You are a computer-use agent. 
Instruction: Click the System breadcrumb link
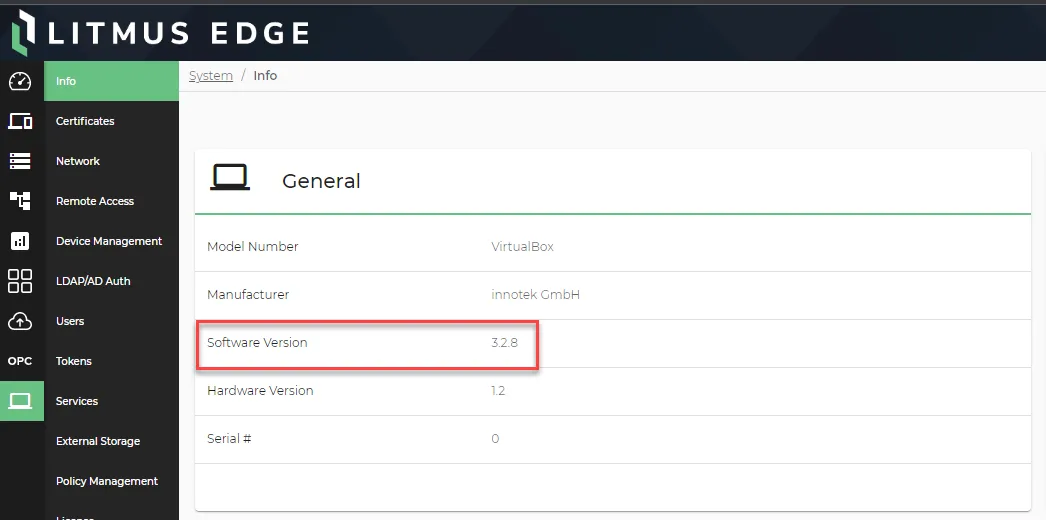pos(211,76)
